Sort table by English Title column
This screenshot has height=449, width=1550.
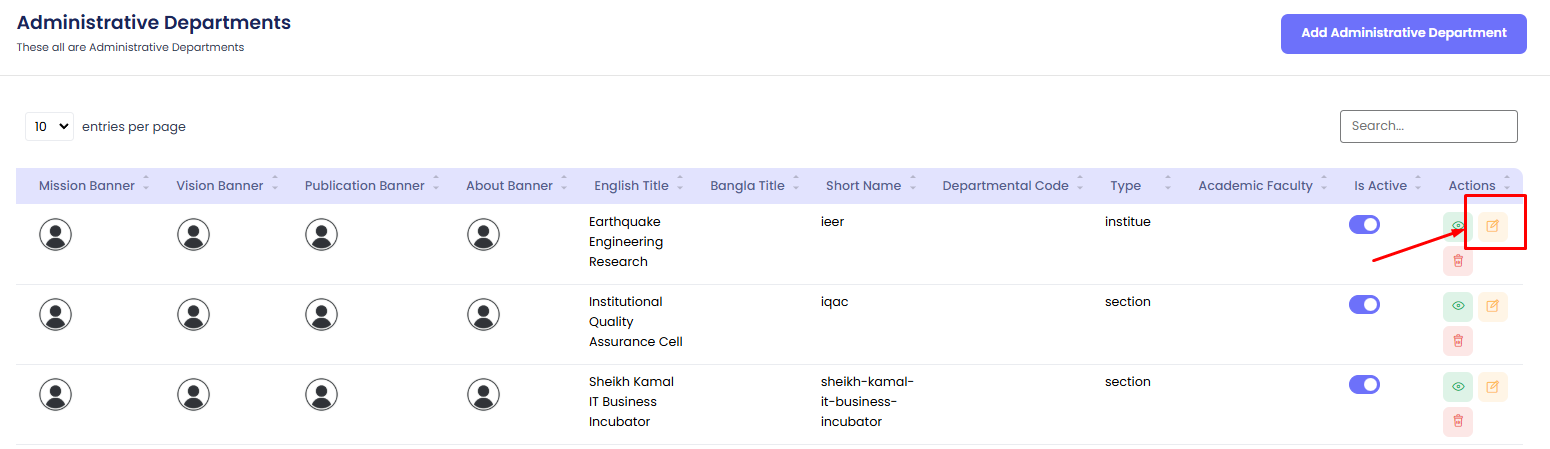[x=631, y=185]
